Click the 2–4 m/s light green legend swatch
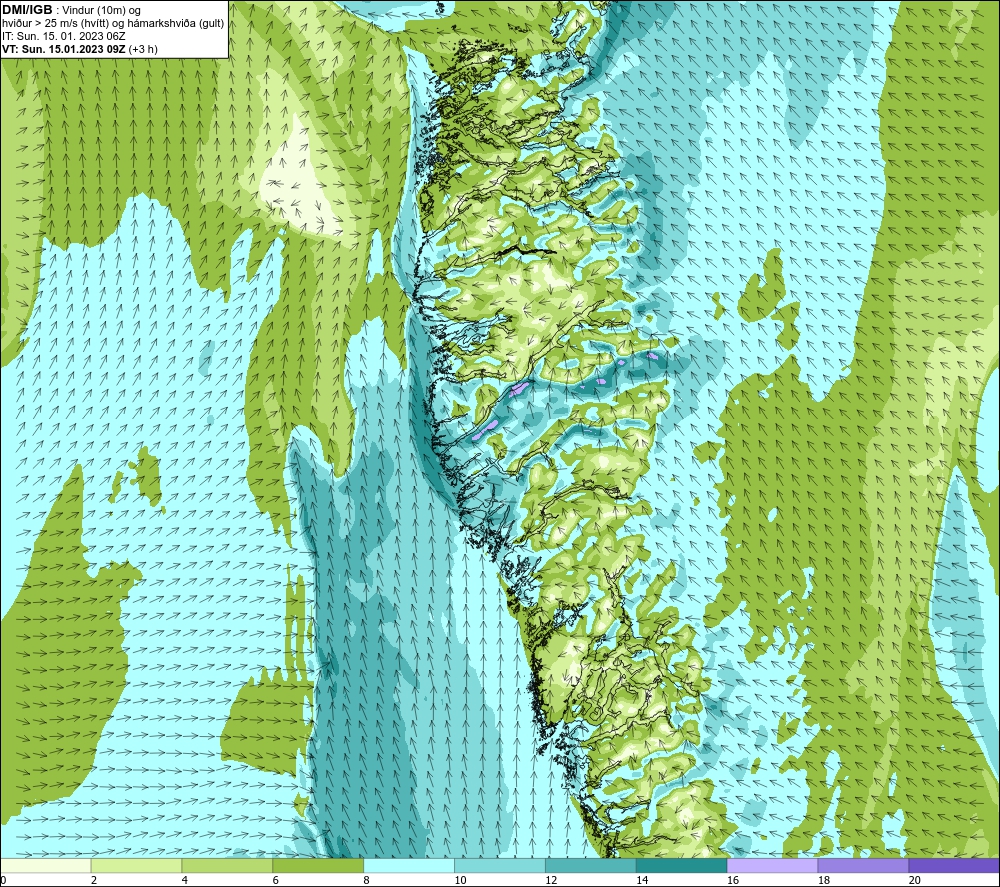The image size is (1000, 887). 136,865
